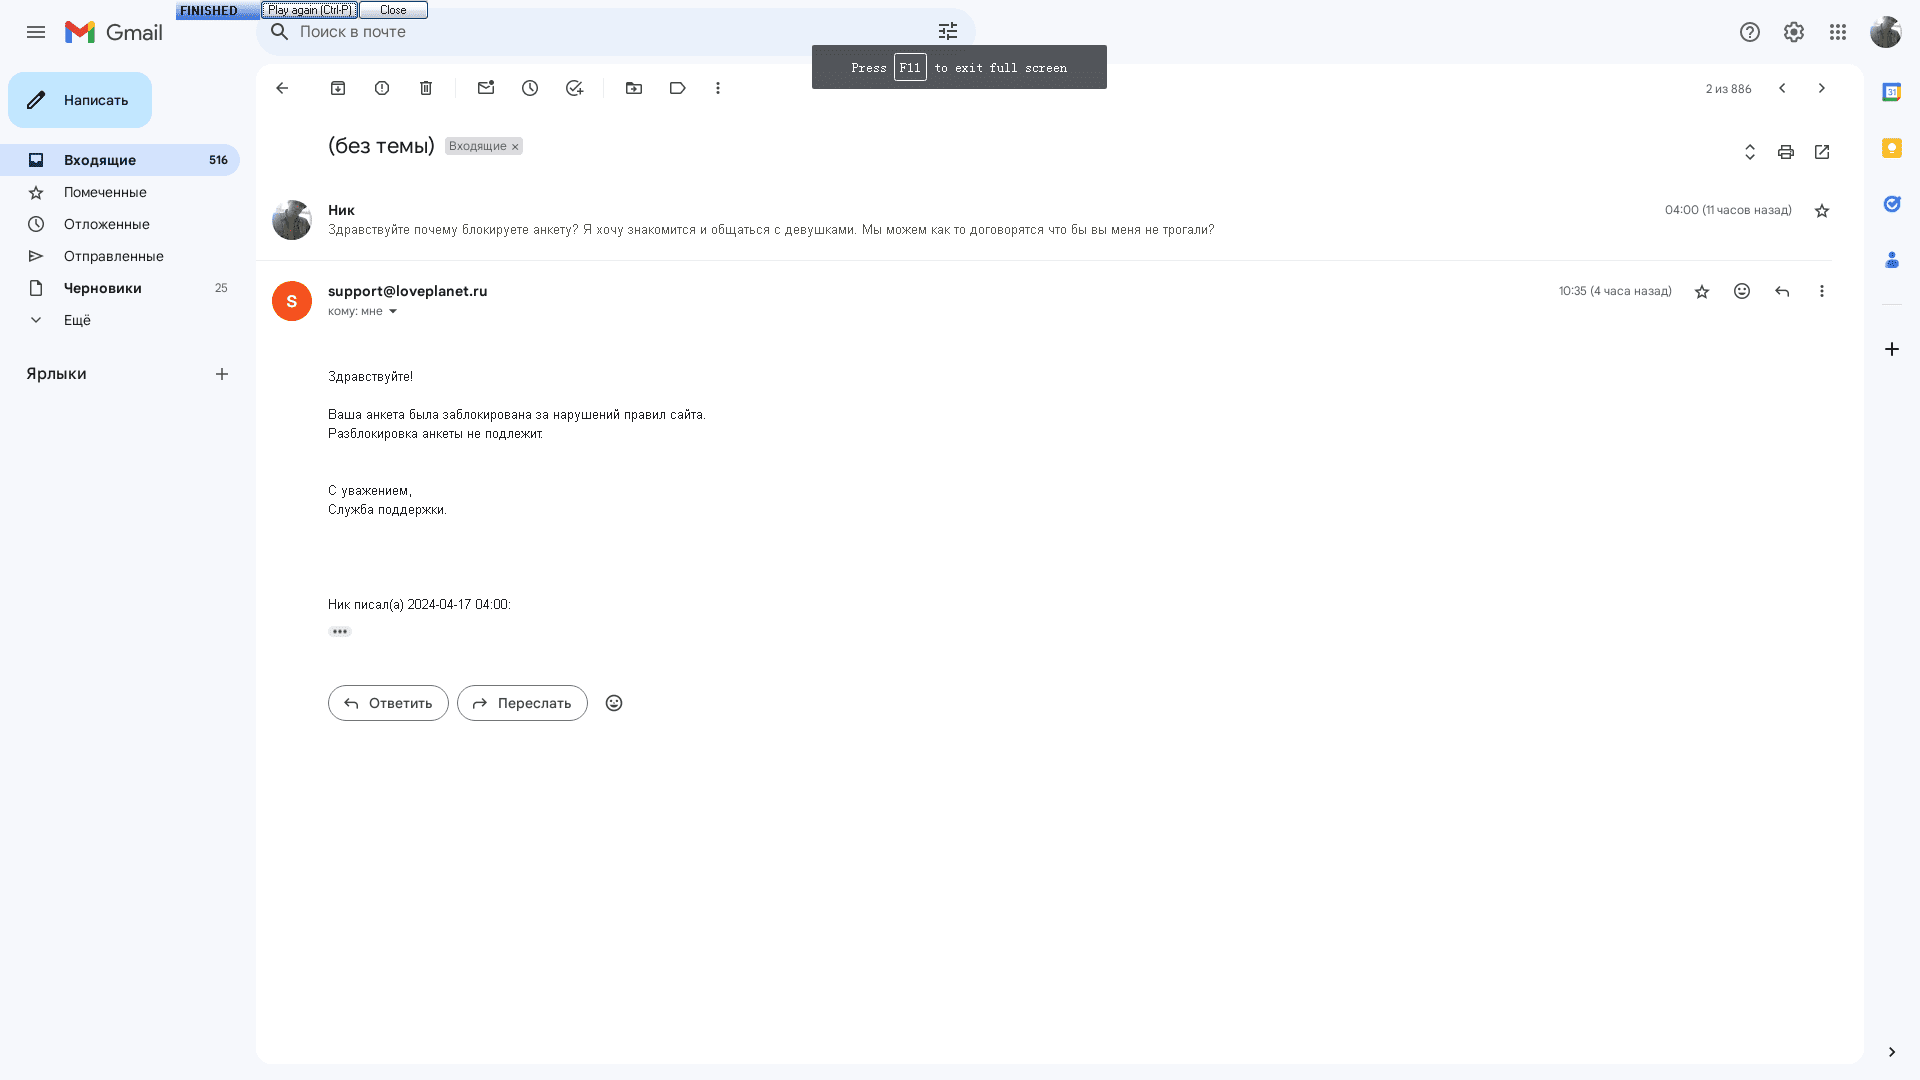The image size is (1920, 1080).
Task: Click the star toggle on support email
Action: [1702, 290]
